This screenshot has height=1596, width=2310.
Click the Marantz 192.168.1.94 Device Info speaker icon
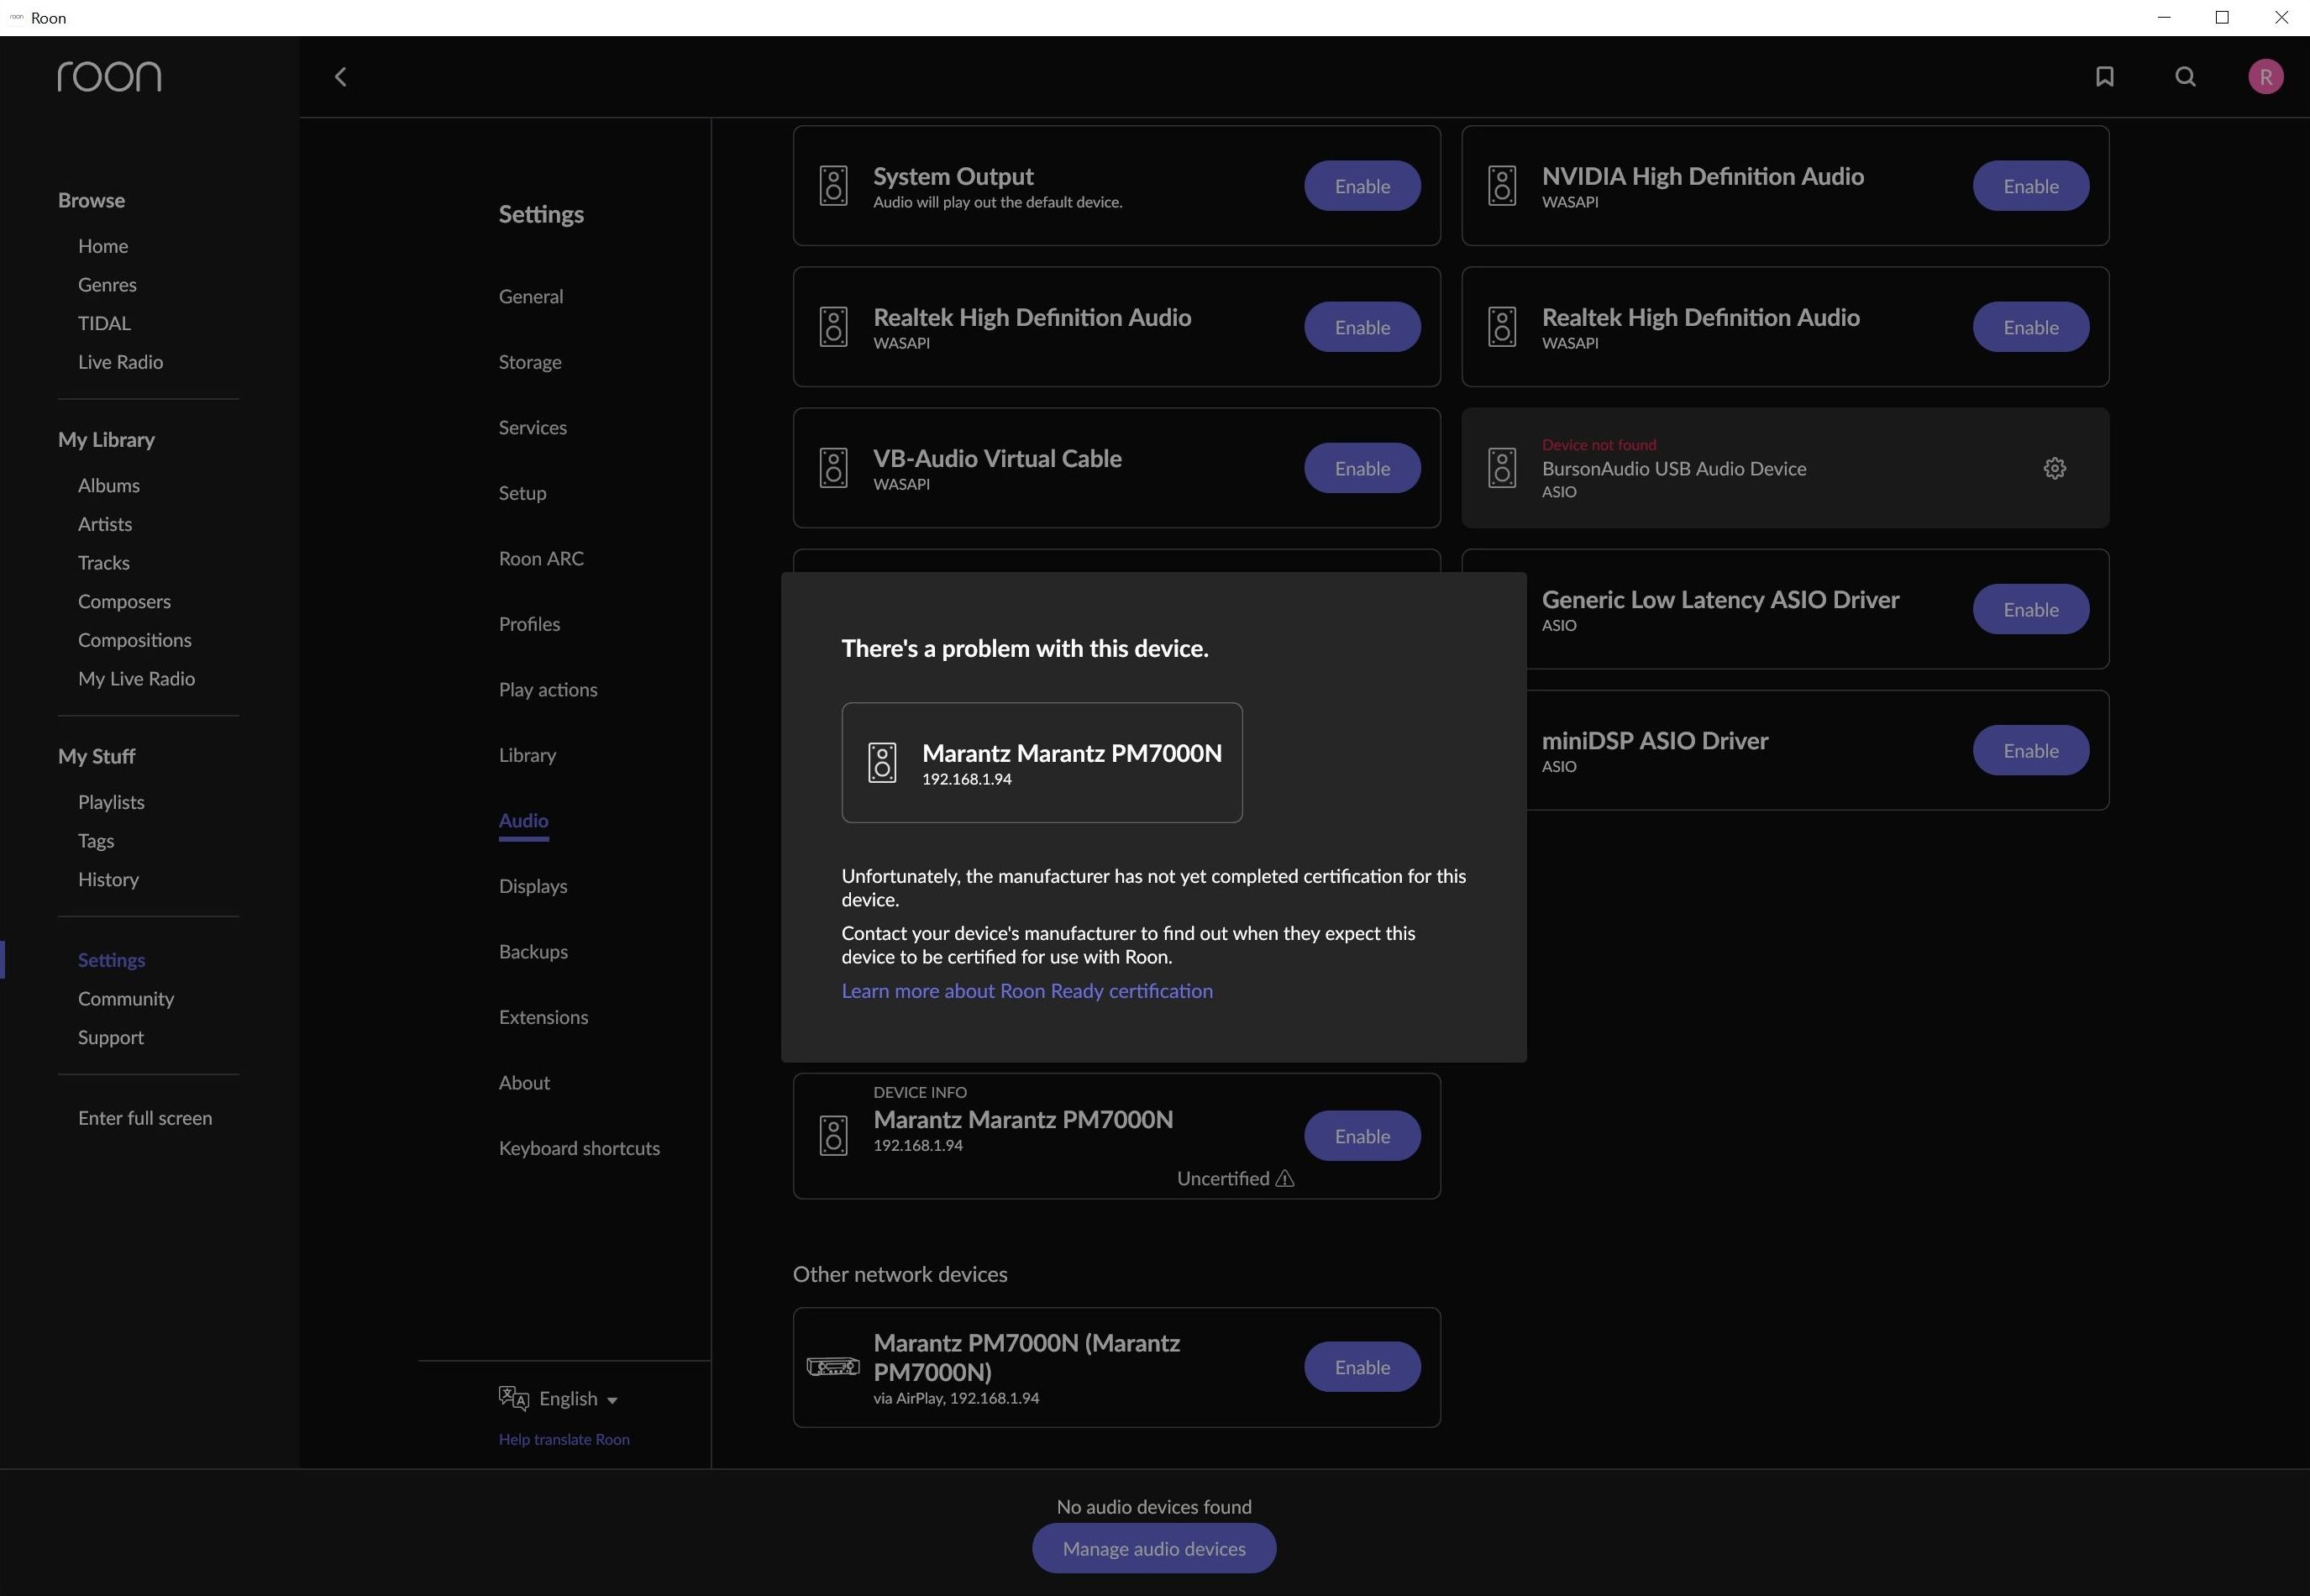834,1136
